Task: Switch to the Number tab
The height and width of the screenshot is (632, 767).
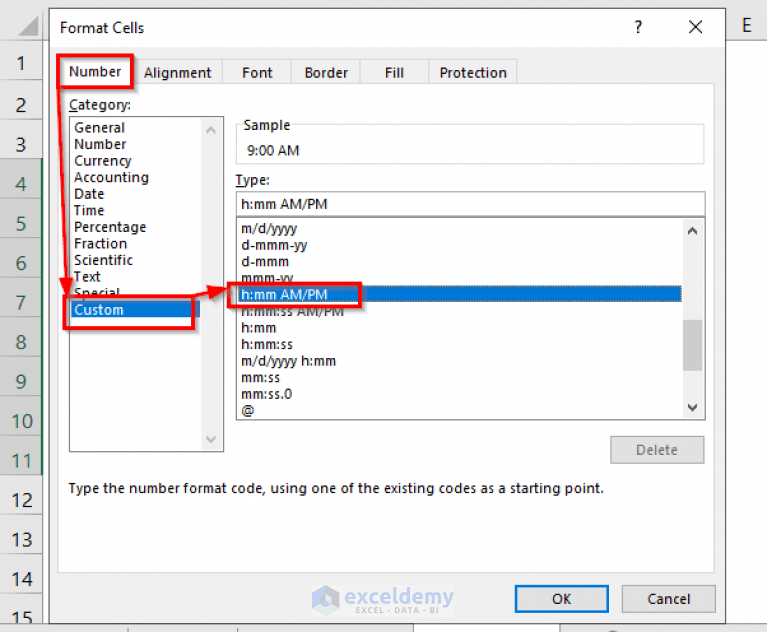Action: coord(95,72)
